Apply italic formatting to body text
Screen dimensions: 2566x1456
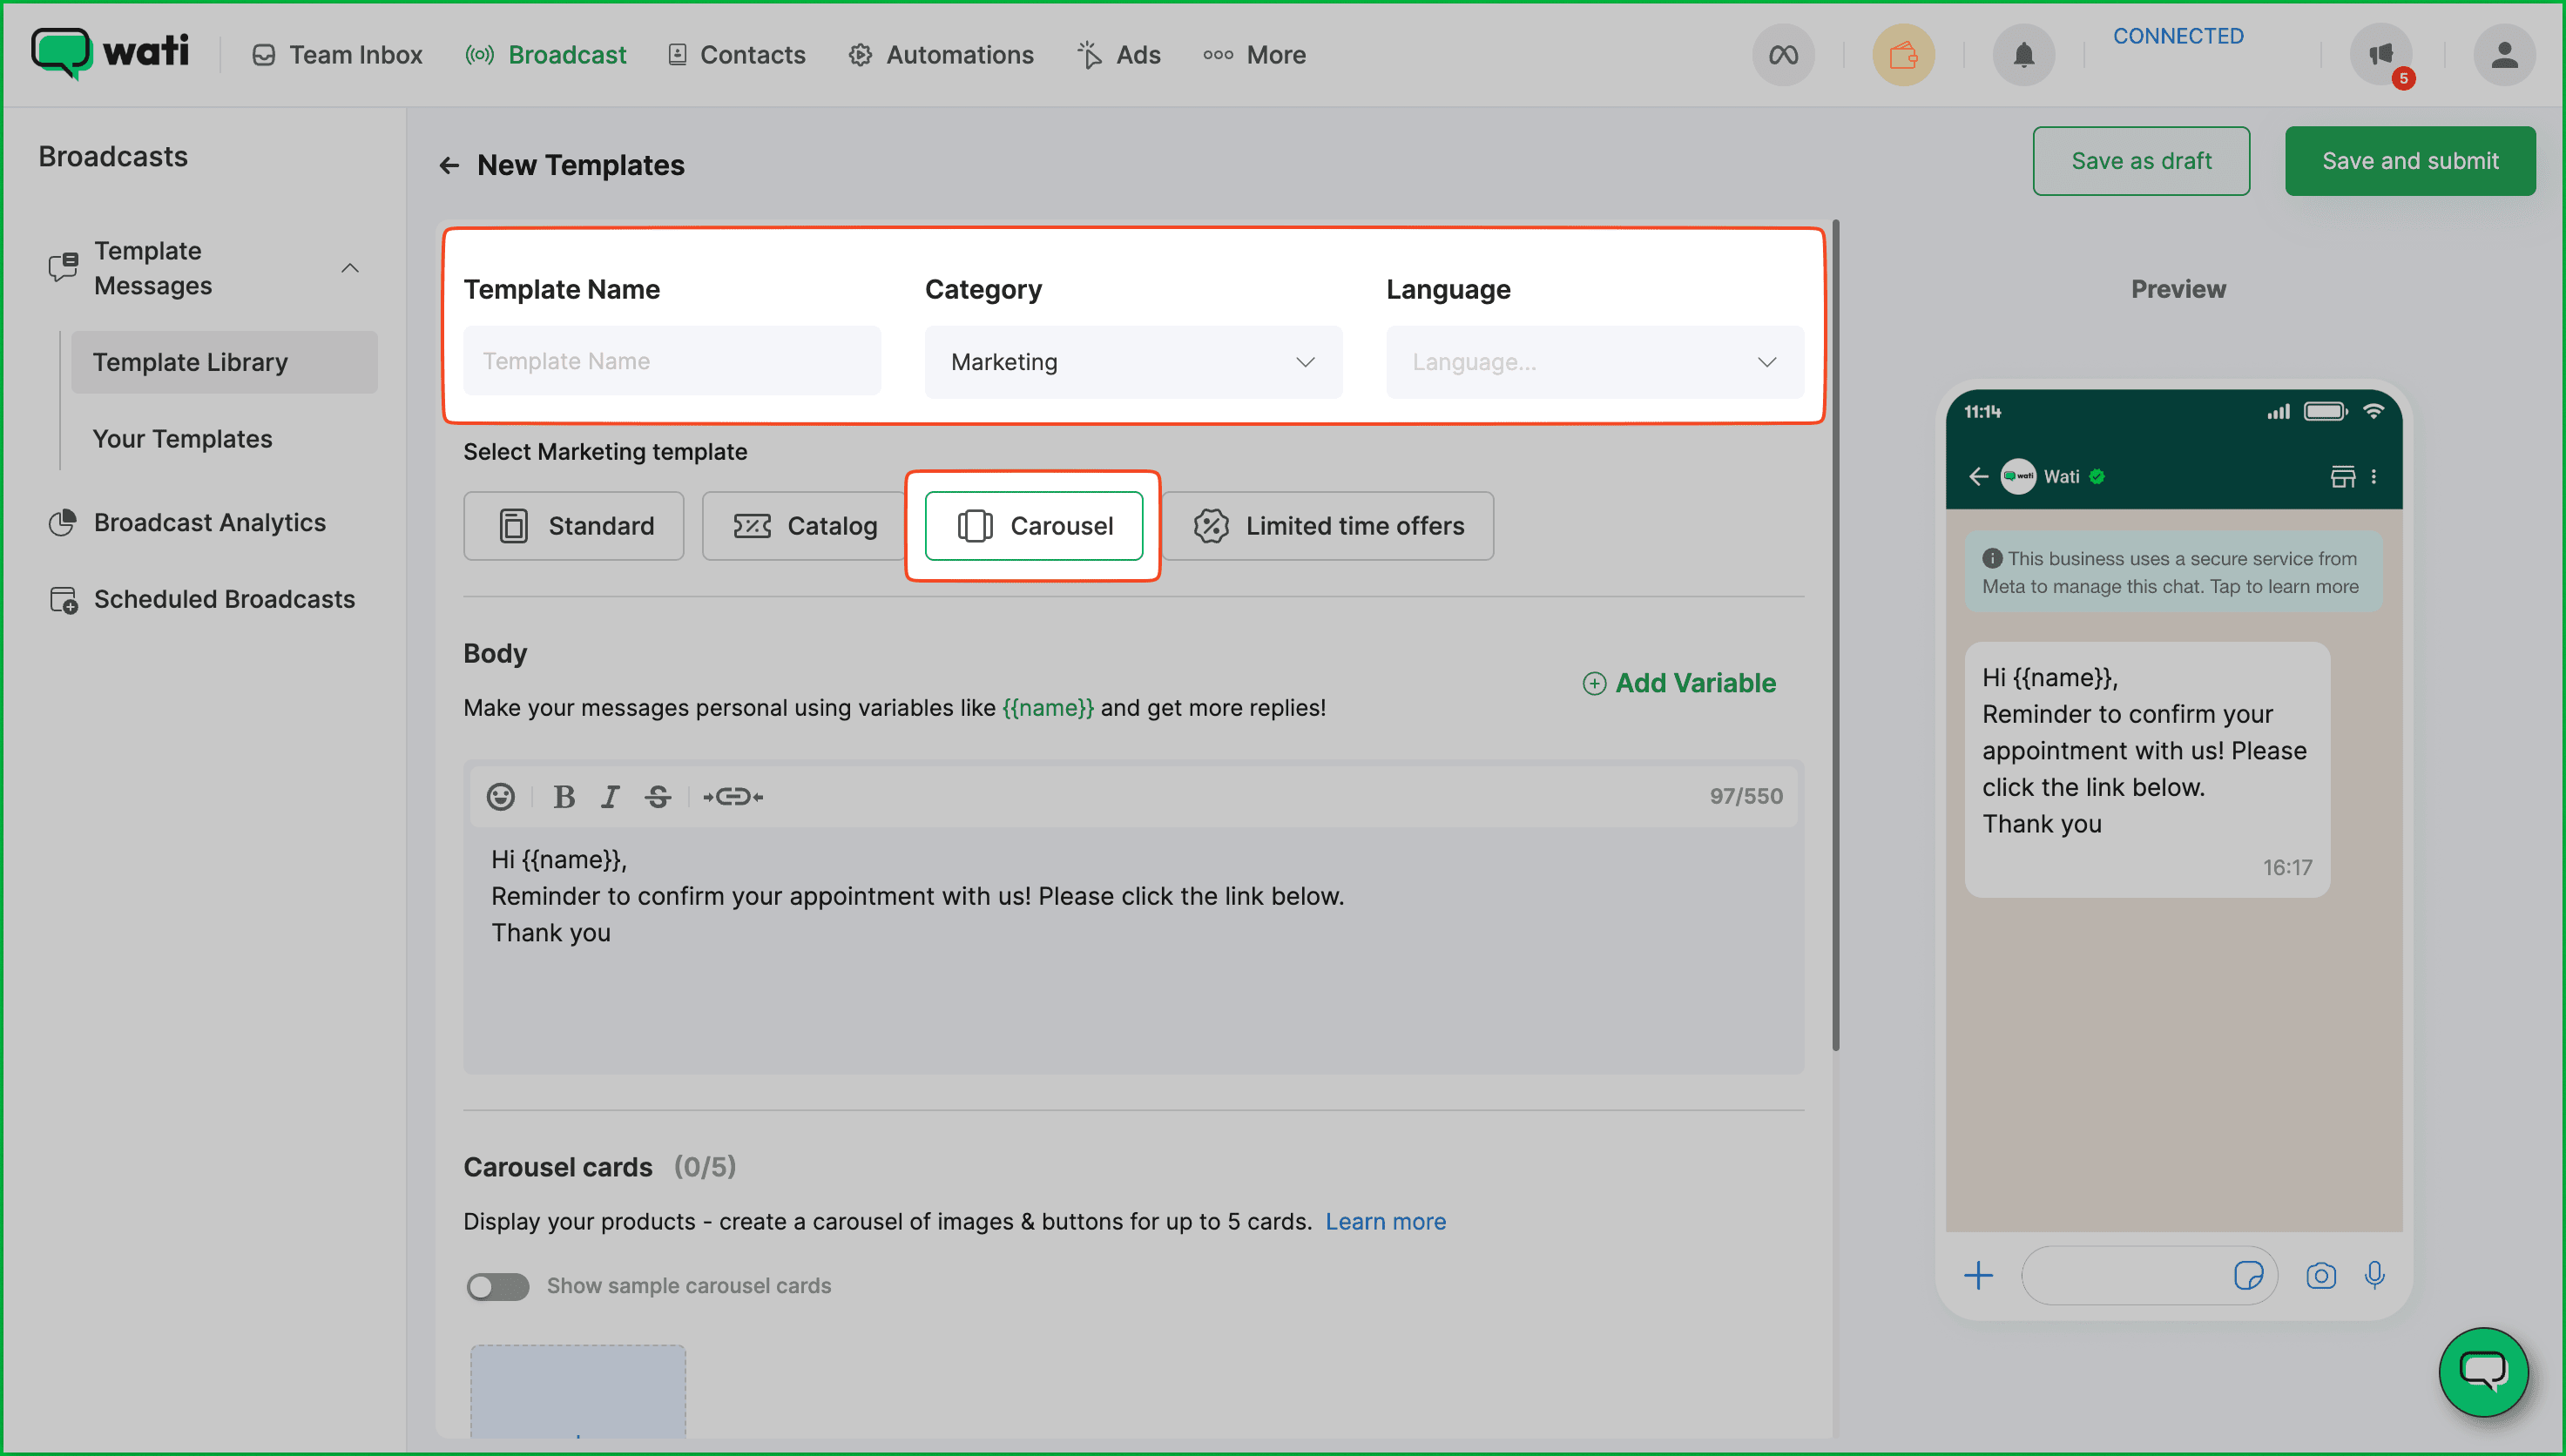pos(610,796)
